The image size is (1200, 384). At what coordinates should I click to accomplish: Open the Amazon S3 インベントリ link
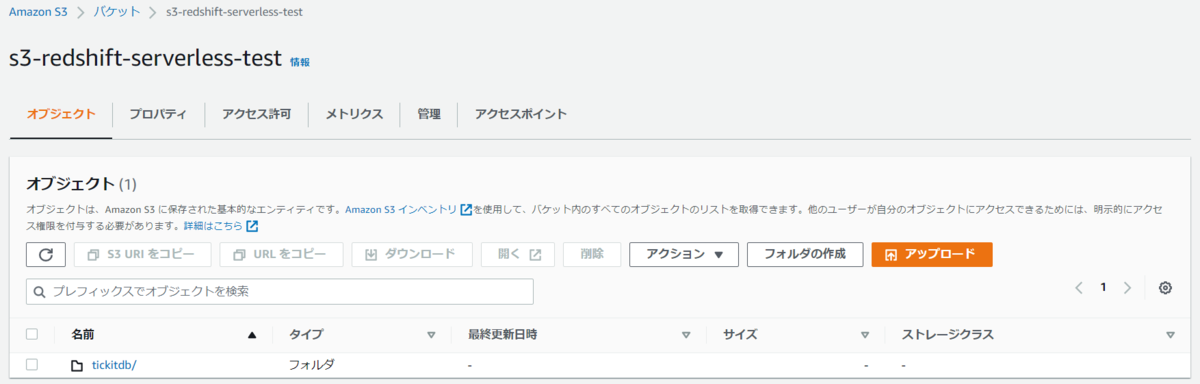401,210
